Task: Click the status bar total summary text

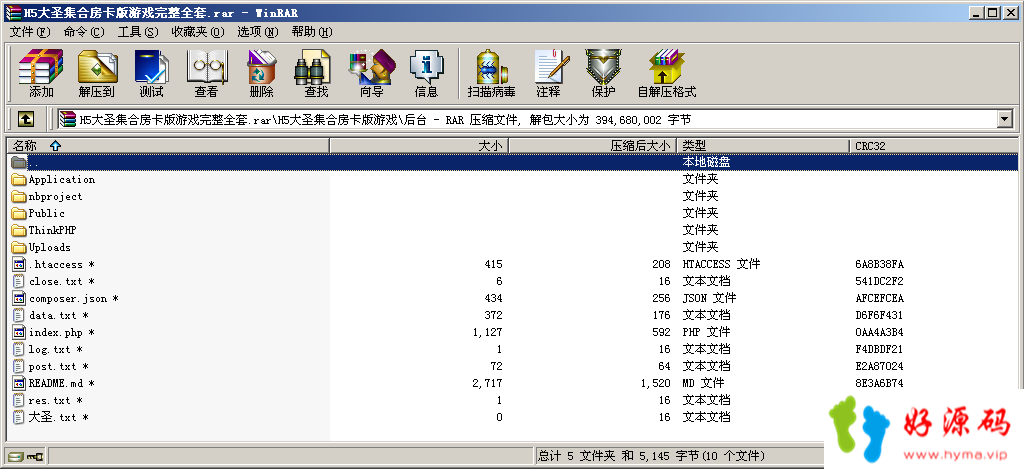Action: 650,455
